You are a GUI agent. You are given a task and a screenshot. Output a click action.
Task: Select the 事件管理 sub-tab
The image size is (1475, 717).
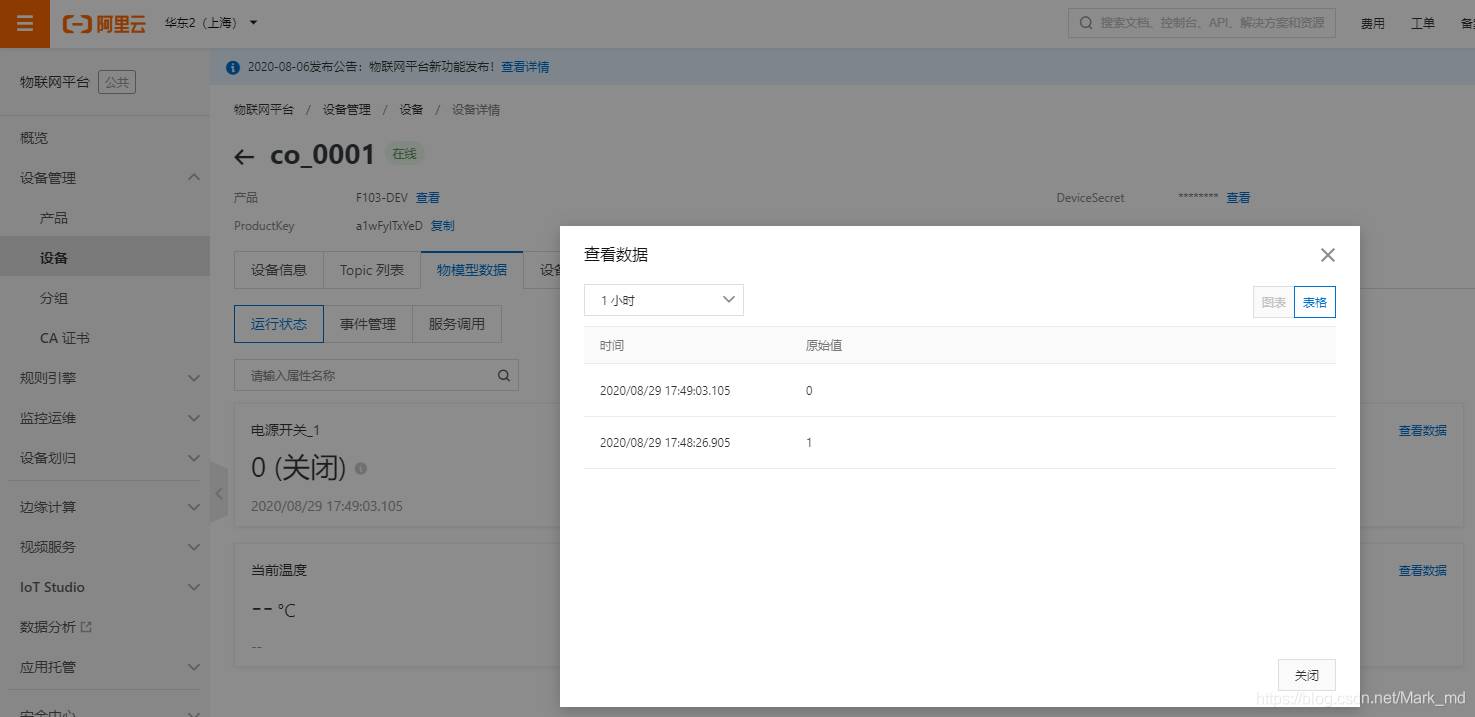(x=368, y=324)
